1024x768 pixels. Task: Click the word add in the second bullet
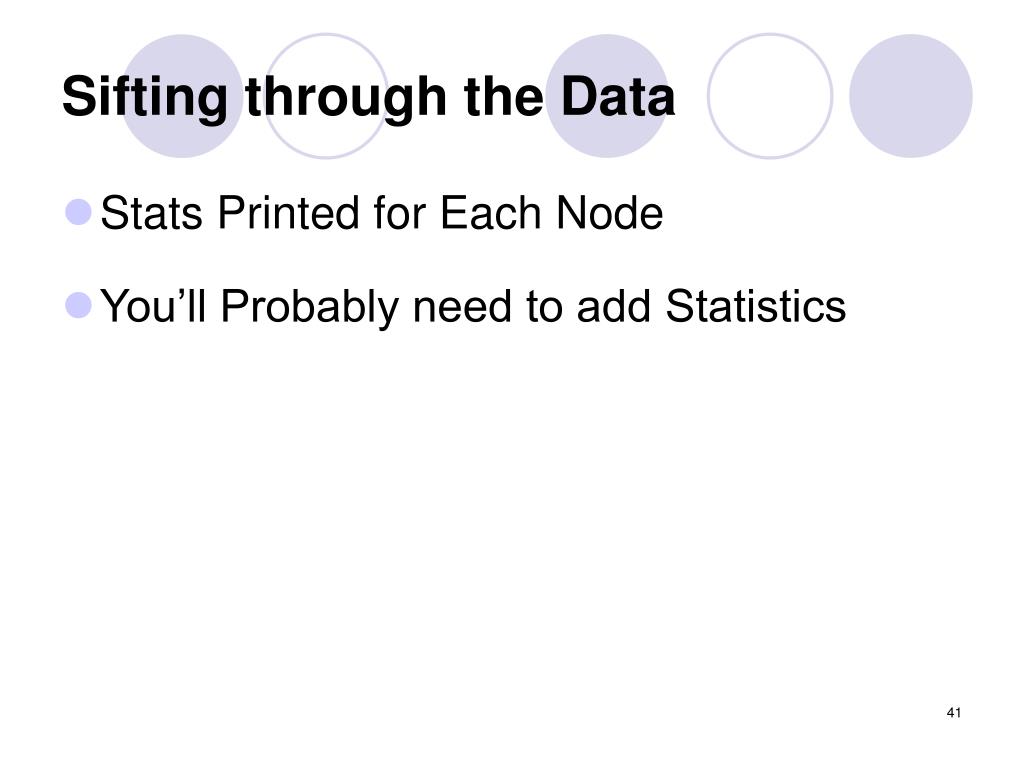pyautogui.click(x=614, y=306)
